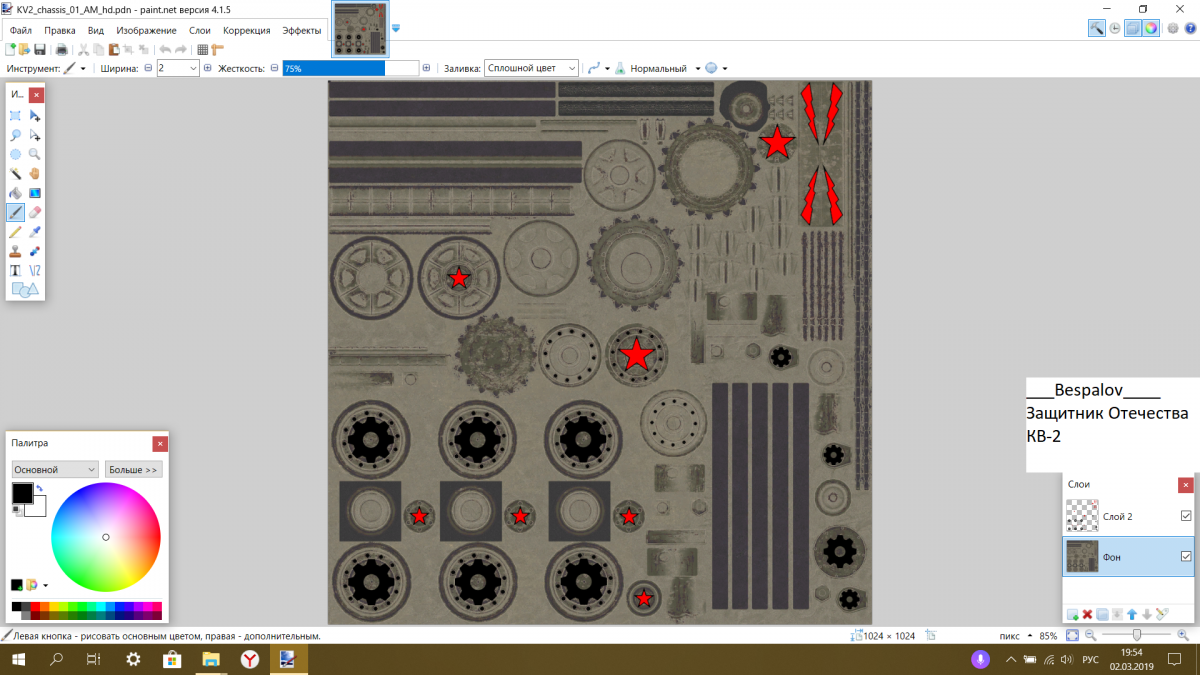The height and width of the screenshot is (675, 1200).
Task: Click the zoom in magnifier in status bar
Action: coord(1183,635)
